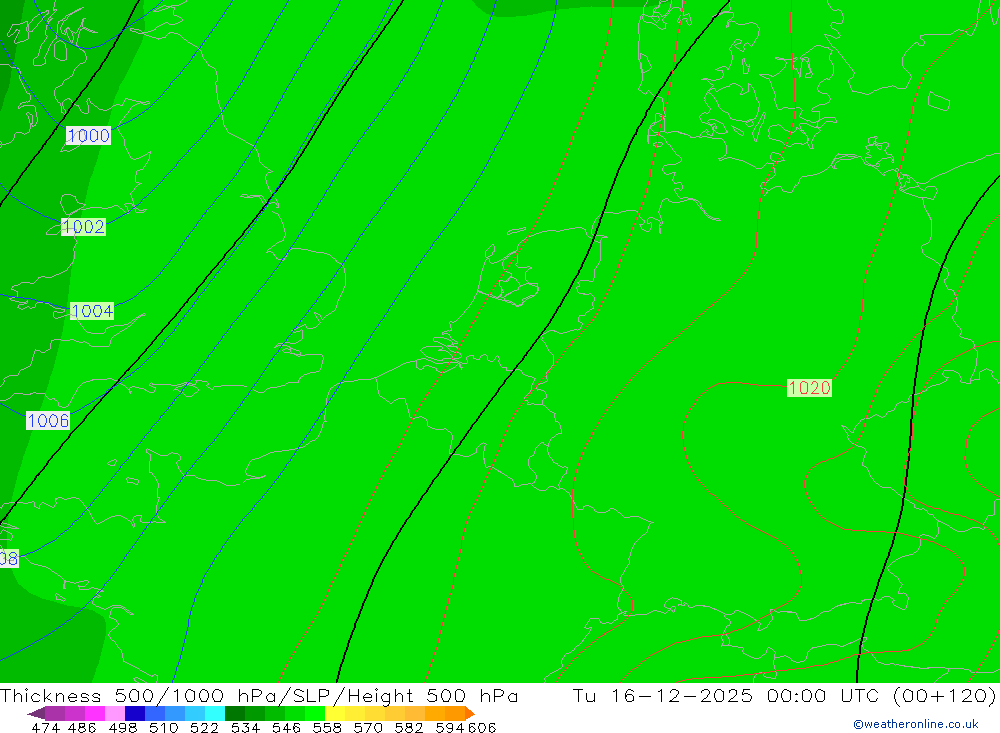Click the orange arrow at legend's high end
Viewport: 1000px width, 733px height.
[x=470, y=713]
